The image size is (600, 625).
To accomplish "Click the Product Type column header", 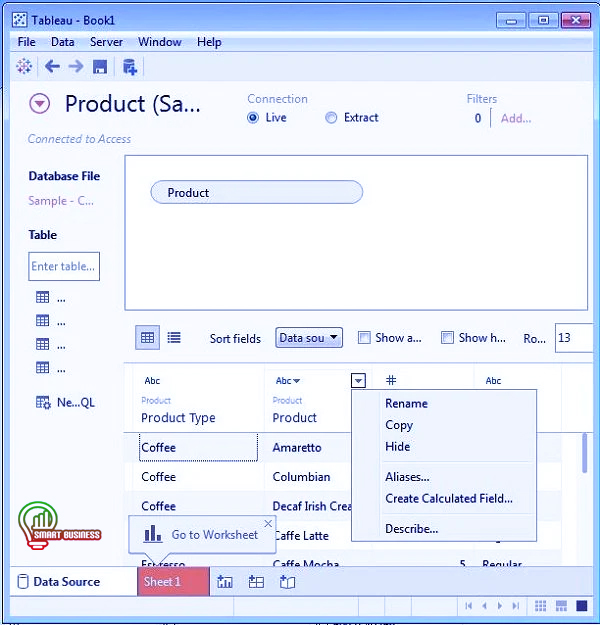I will (x=178, y=417).
